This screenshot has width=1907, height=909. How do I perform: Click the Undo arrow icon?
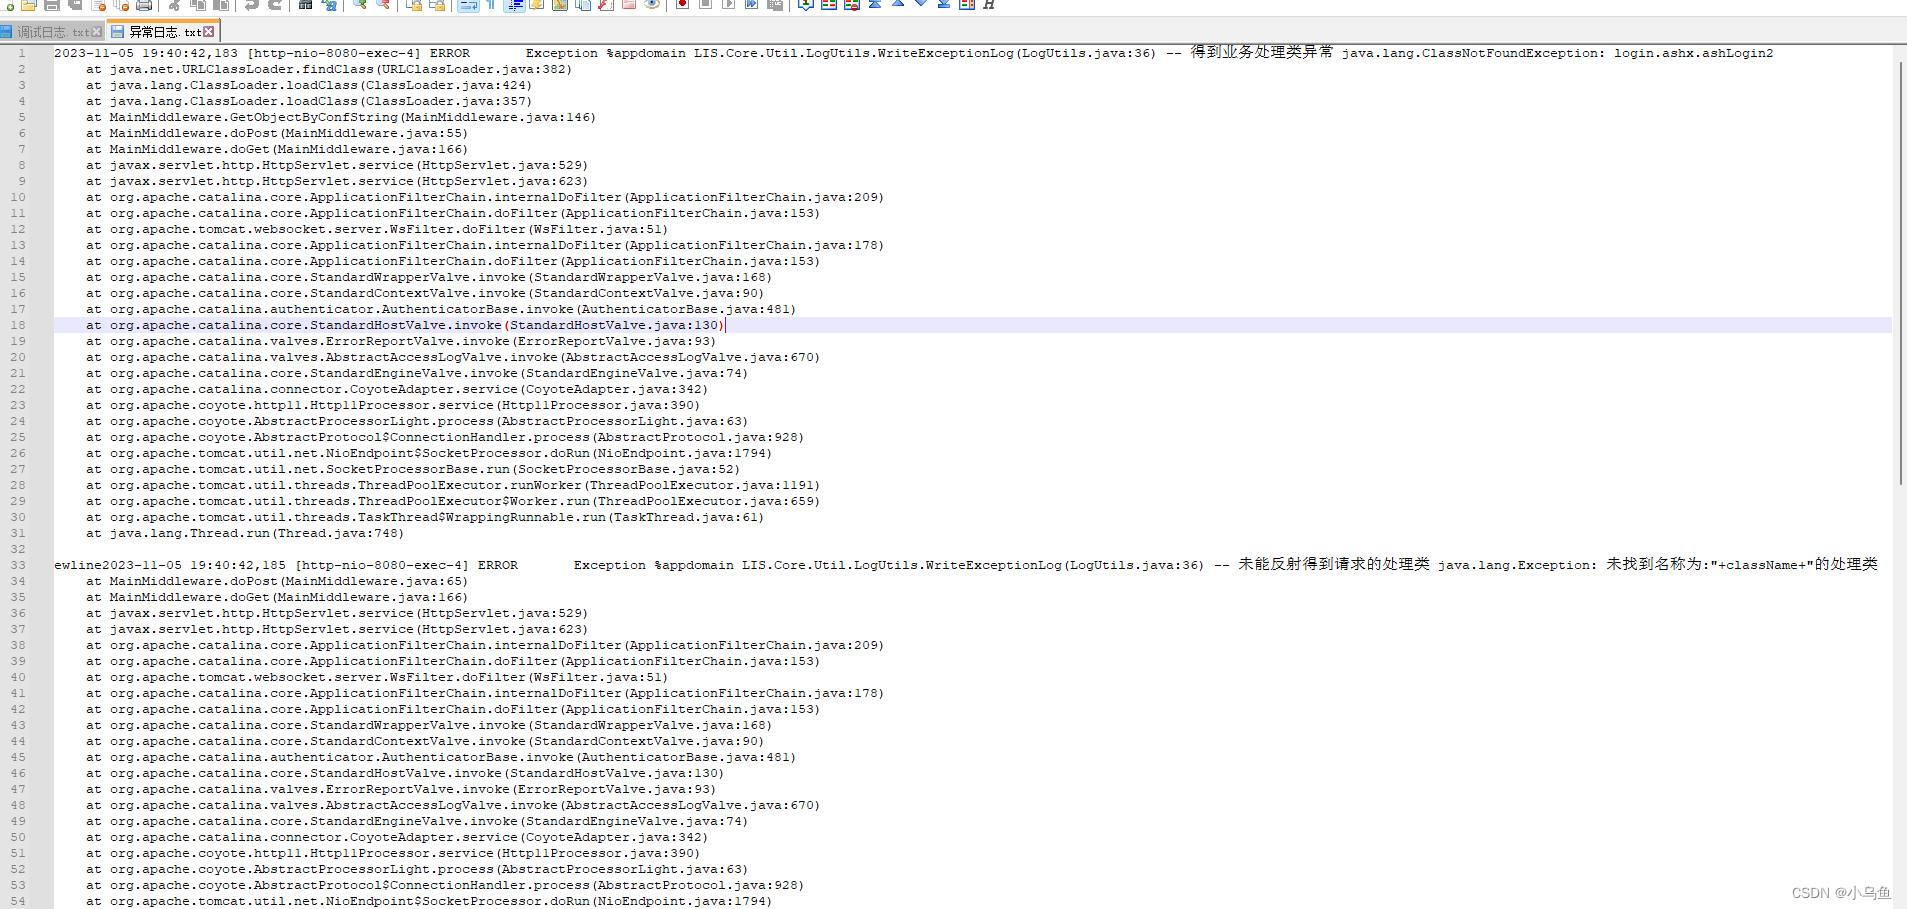coord(252,4)
